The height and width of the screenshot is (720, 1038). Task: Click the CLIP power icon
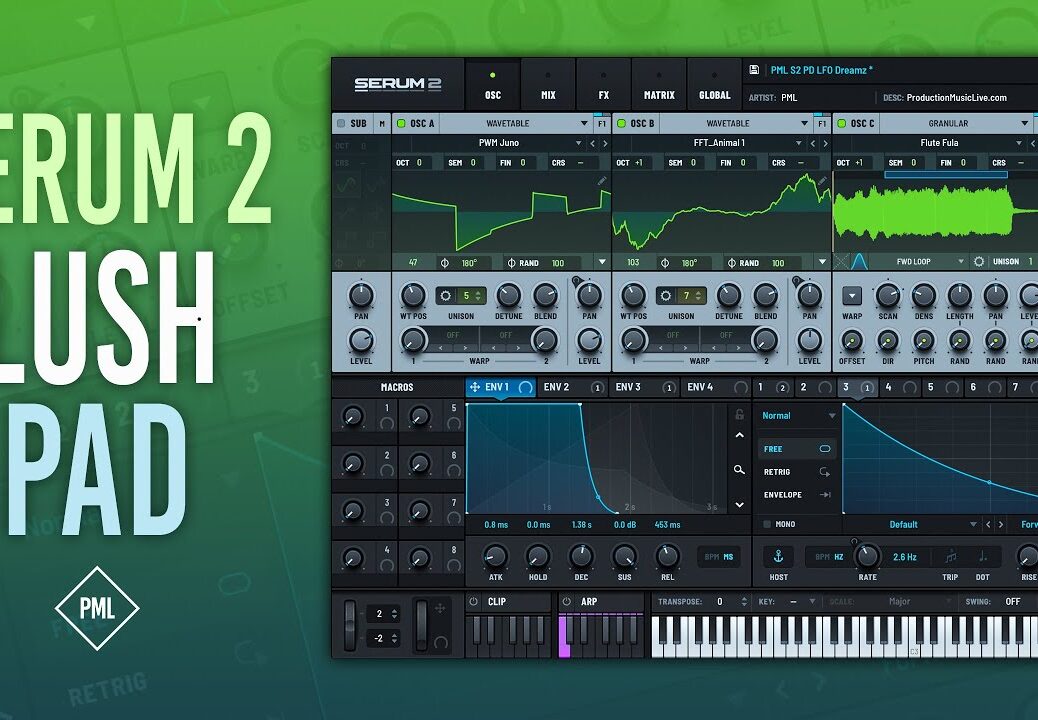click(x=473, y=602)
